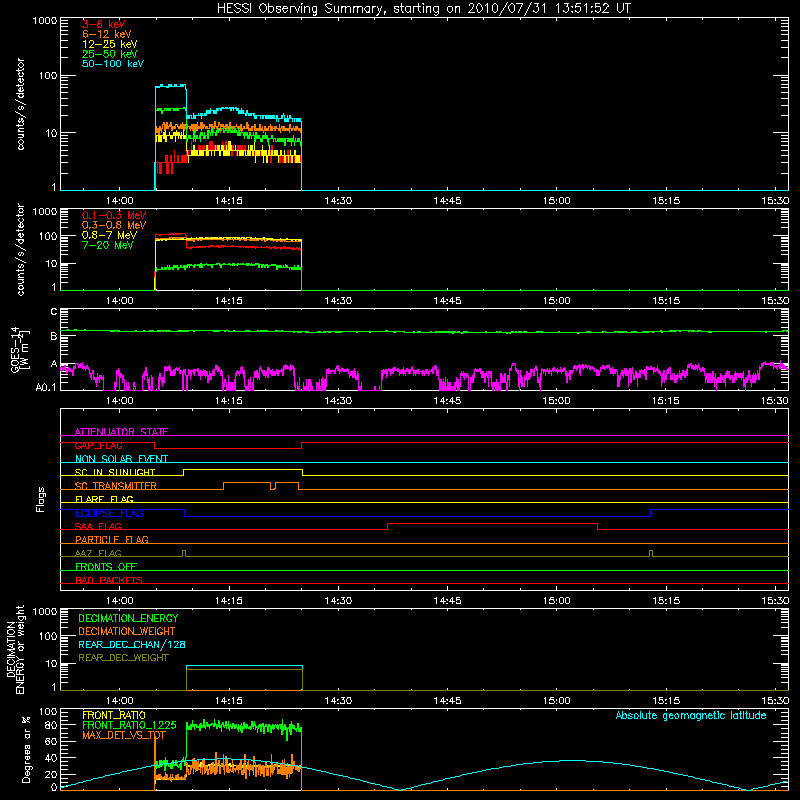800x800 pixels.
Task: Select the 25-50 keV legend label
Action: point(110,54)
